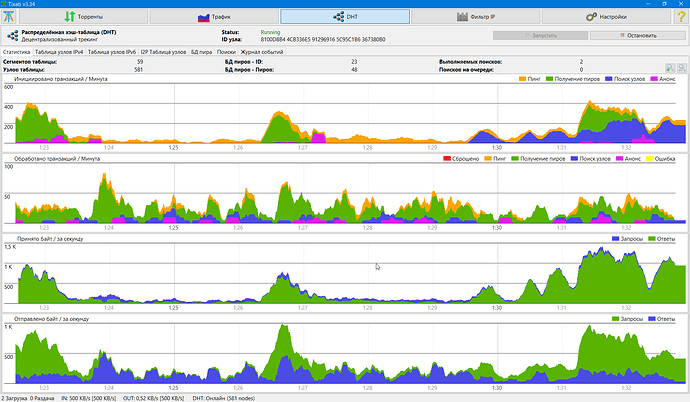Click the Сброшено legend entry
This screenshot has width=690, height=402.
(x=461, y=159)
